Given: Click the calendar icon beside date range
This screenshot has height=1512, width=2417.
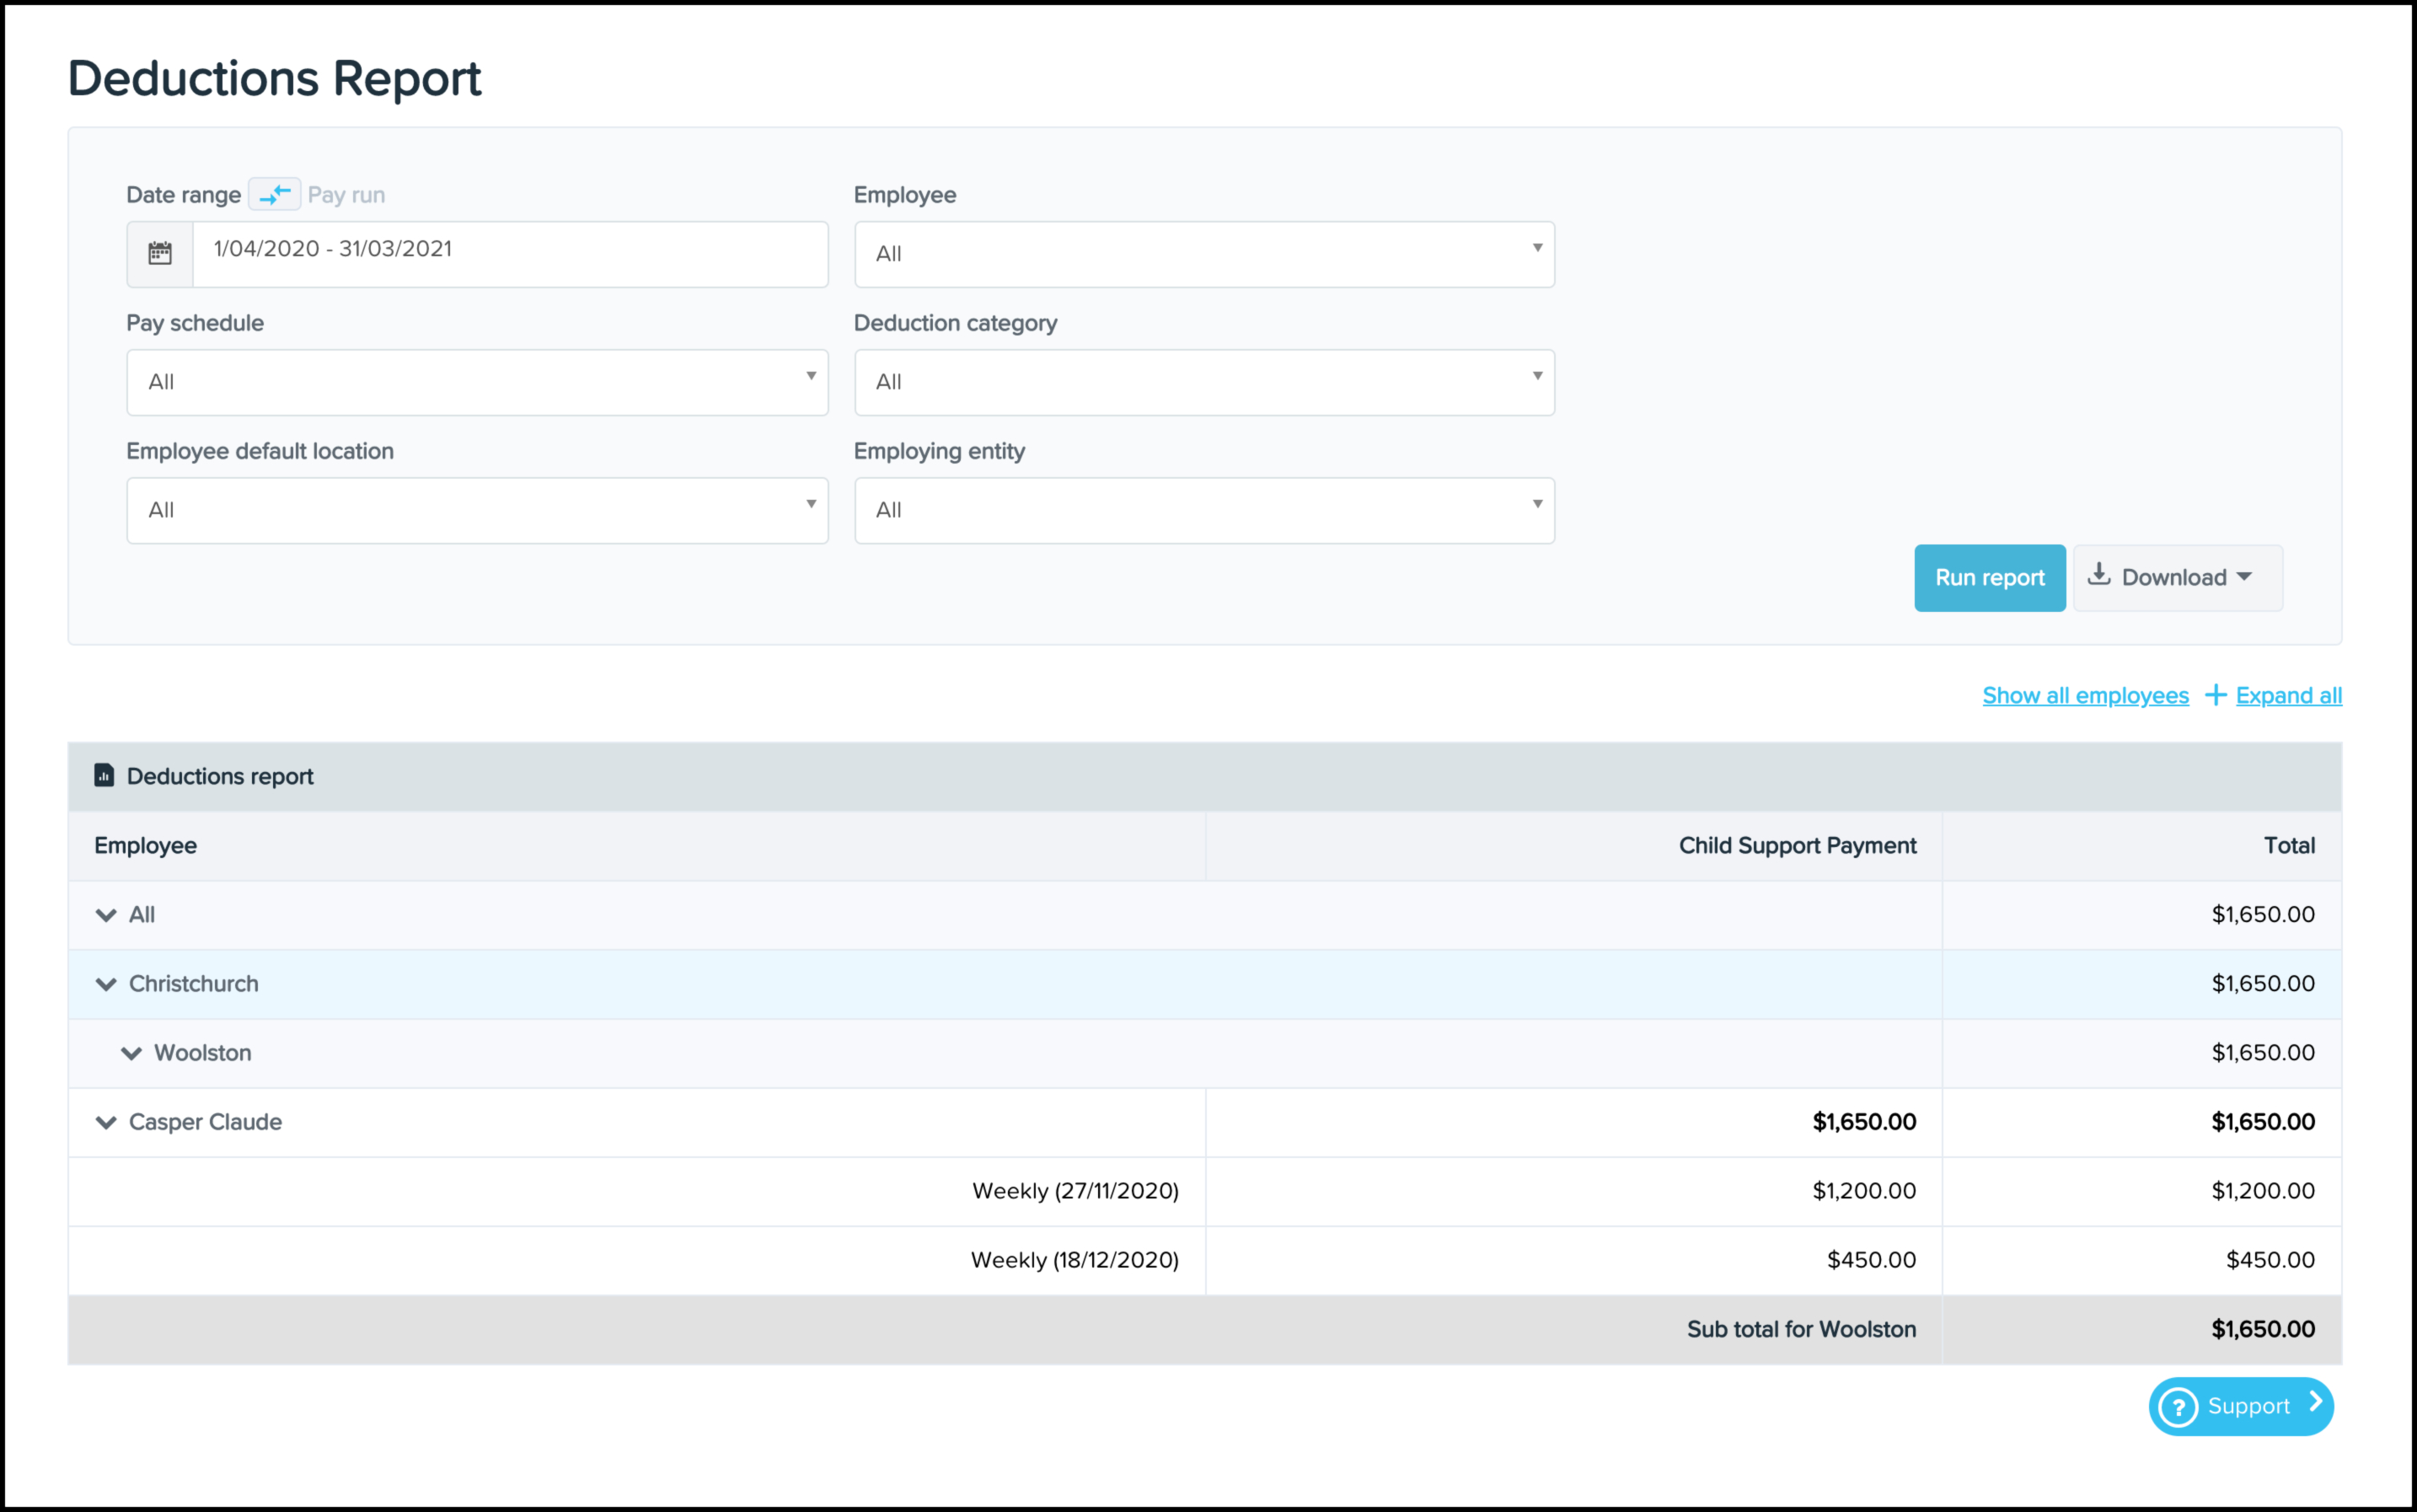Looking at the screenshot, I should [x=160, y=253].
